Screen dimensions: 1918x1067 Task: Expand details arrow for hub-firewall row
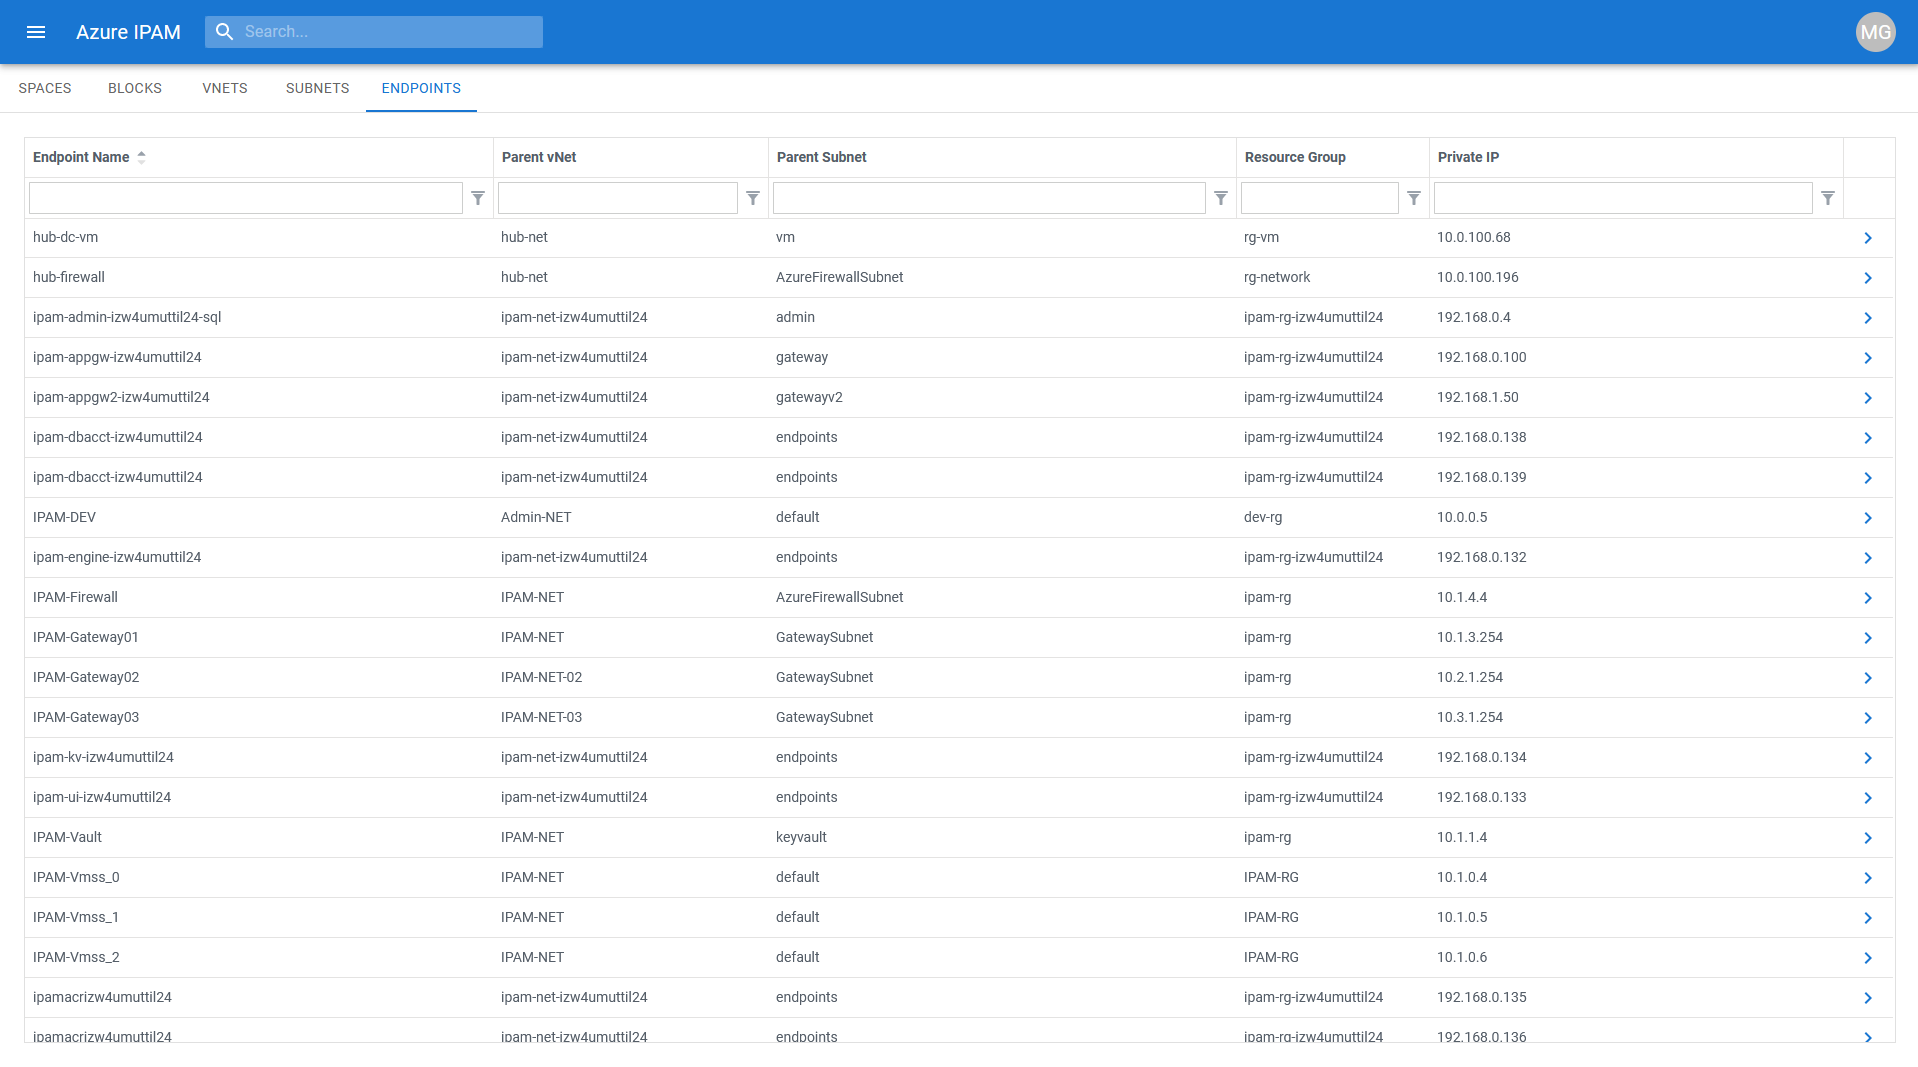pos(1868,278)
